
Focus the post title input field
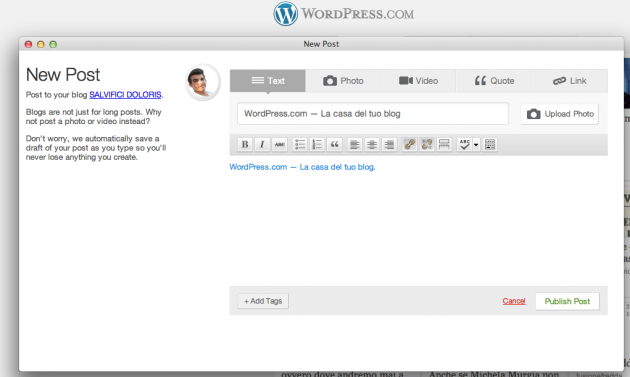373,114
